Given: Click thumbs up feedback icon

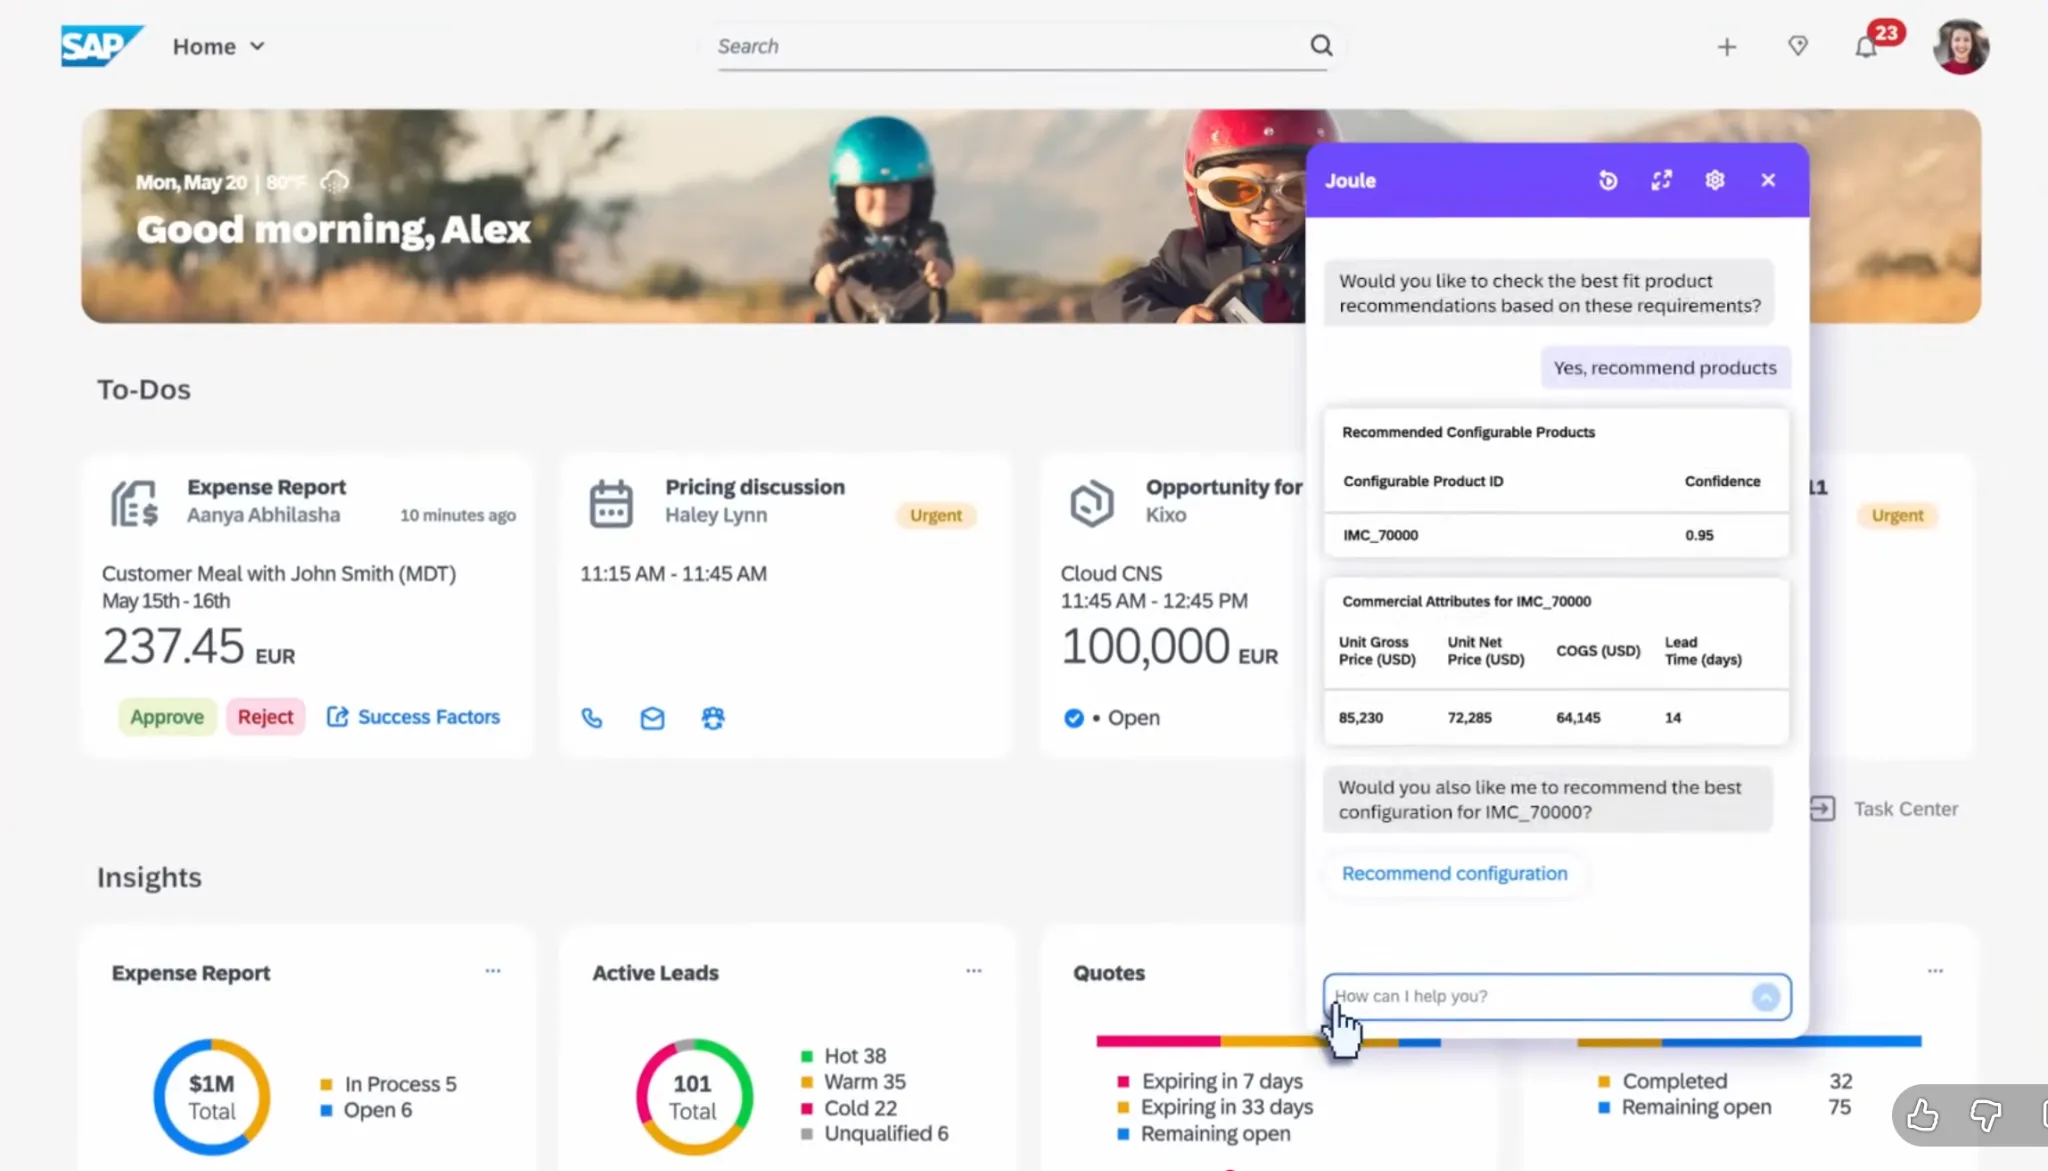Looking at the screenshot, I should pos(1922,1115).
